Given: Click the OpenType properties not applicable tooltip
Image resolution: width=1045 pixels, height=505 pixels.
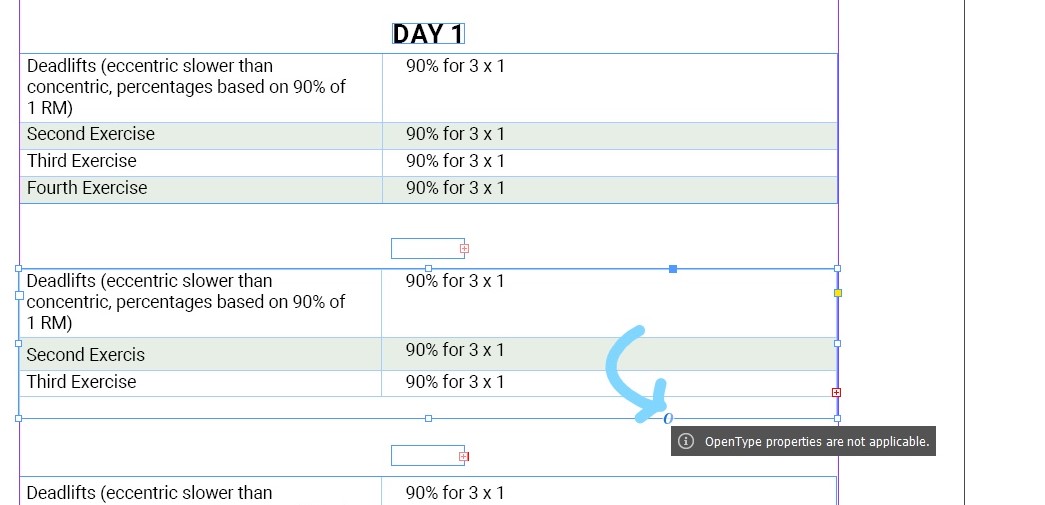Looking at the screenshot, I should [x=803, y=441].
